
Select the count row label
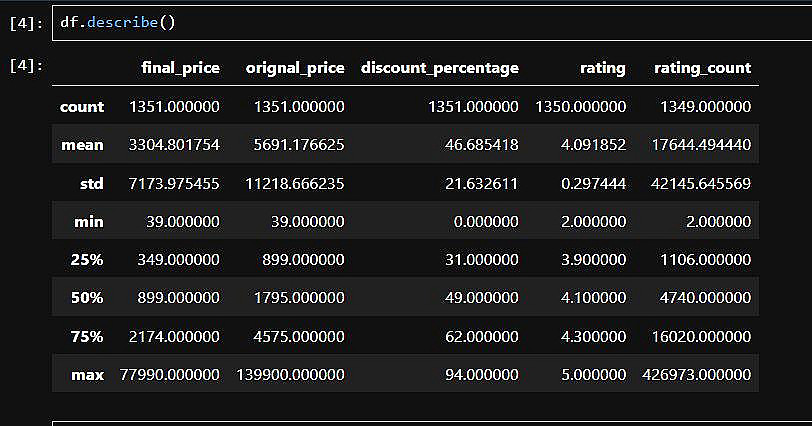pyautogui.click(x=82, y=106)
